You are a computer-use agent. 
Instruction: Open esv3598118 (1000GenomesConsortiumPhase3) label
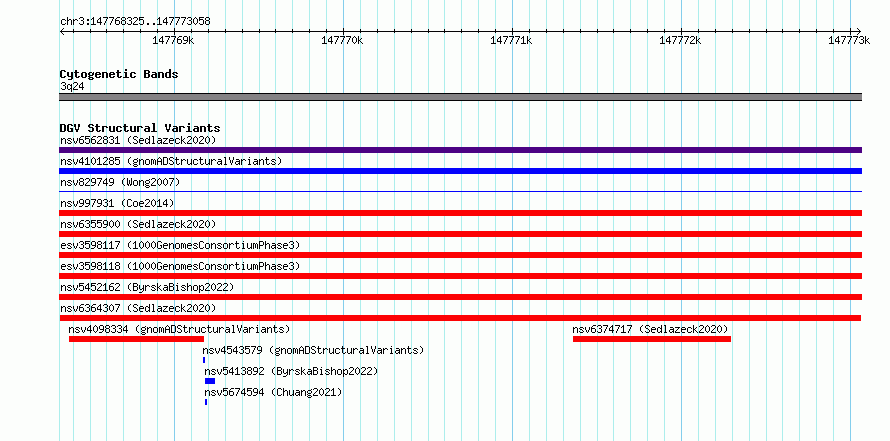(x=180, y=266)
